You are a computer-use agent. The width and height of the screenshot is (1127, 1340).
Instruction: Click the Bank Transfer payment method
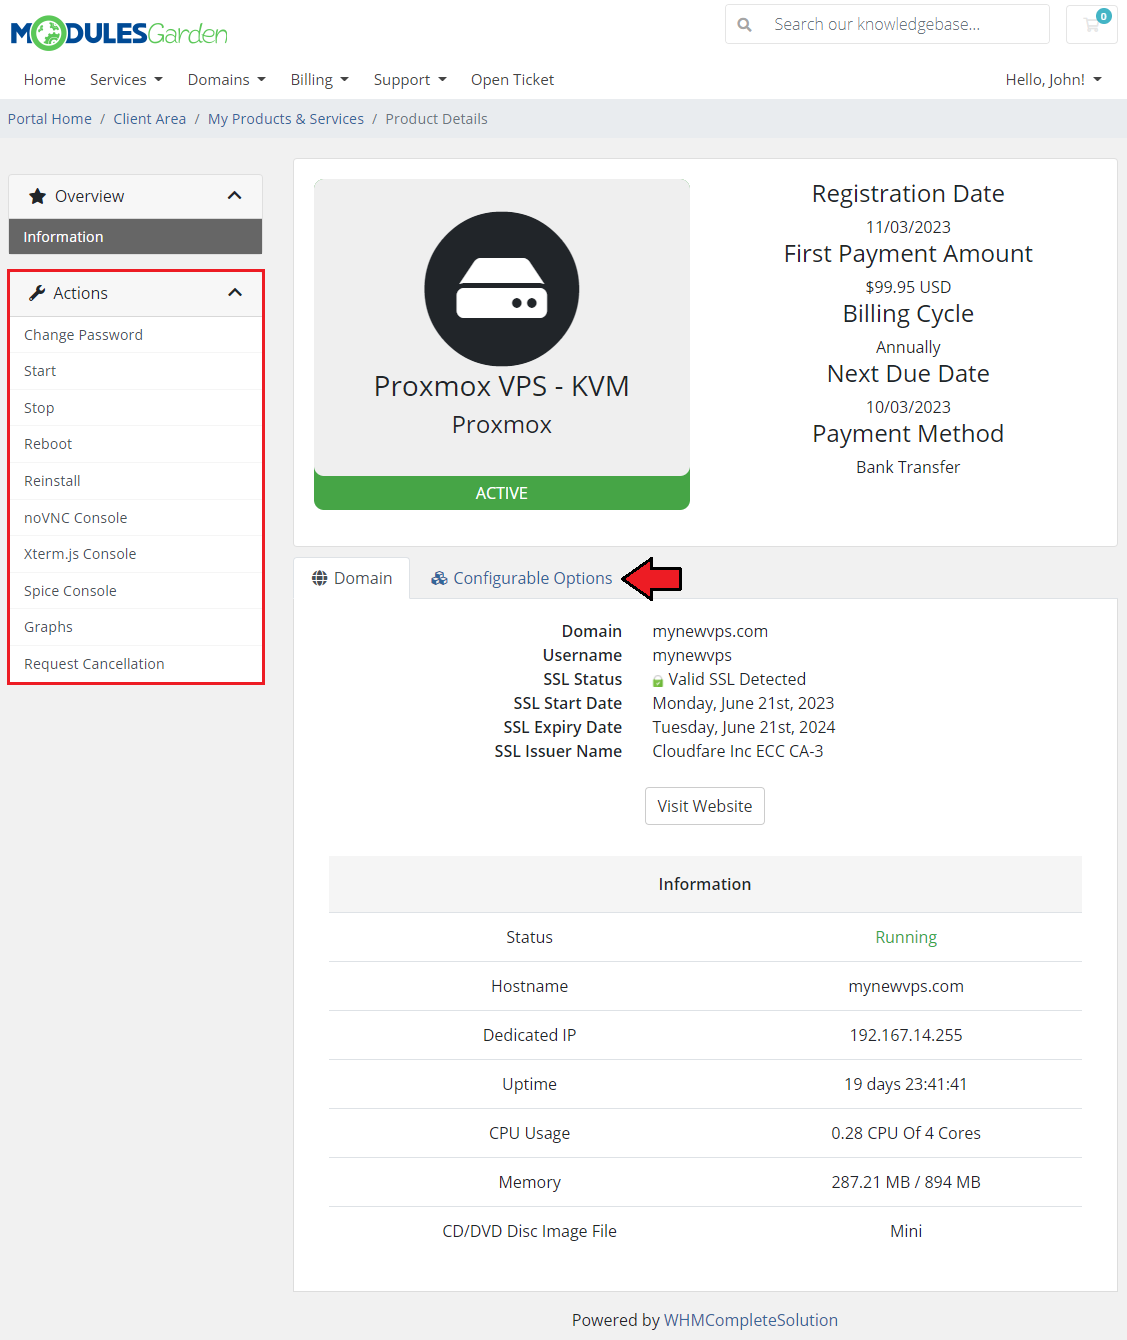click(x=908, y=467)
